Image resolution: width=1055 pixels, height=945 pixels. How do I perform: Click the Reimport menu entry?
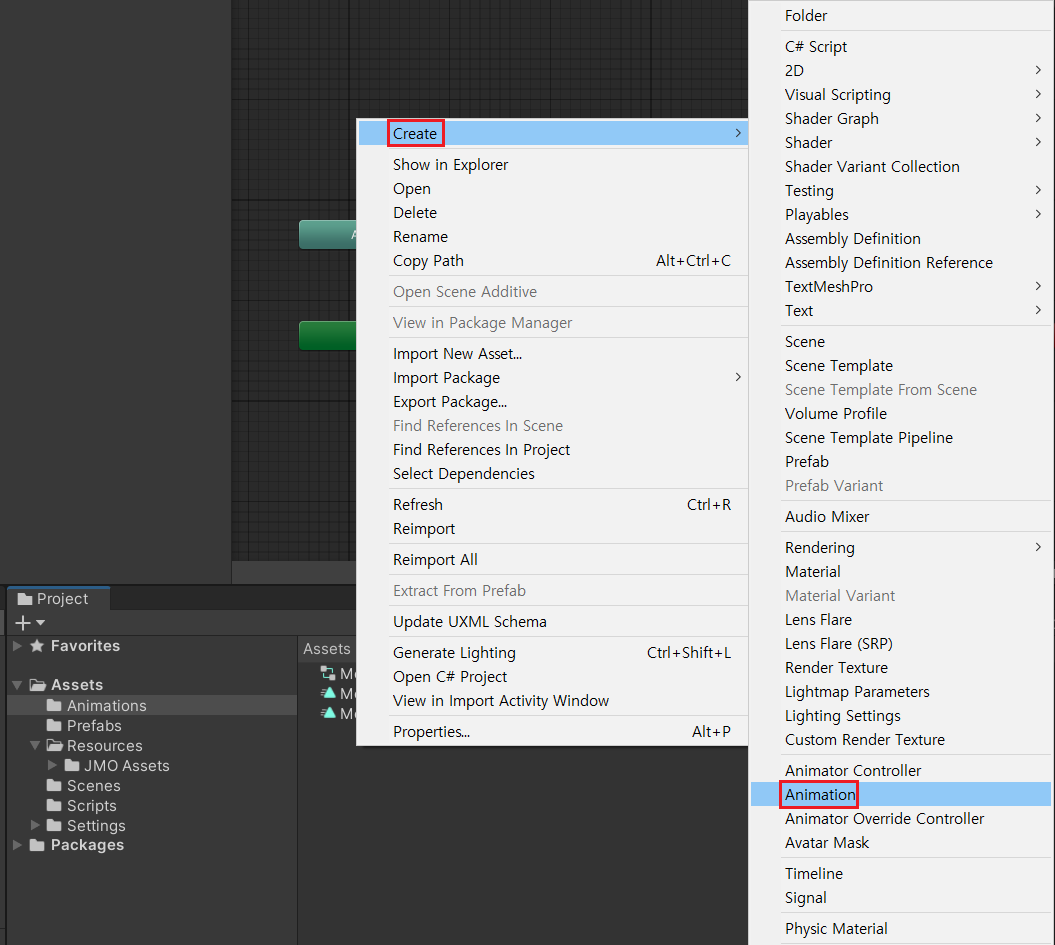(553, 529)
